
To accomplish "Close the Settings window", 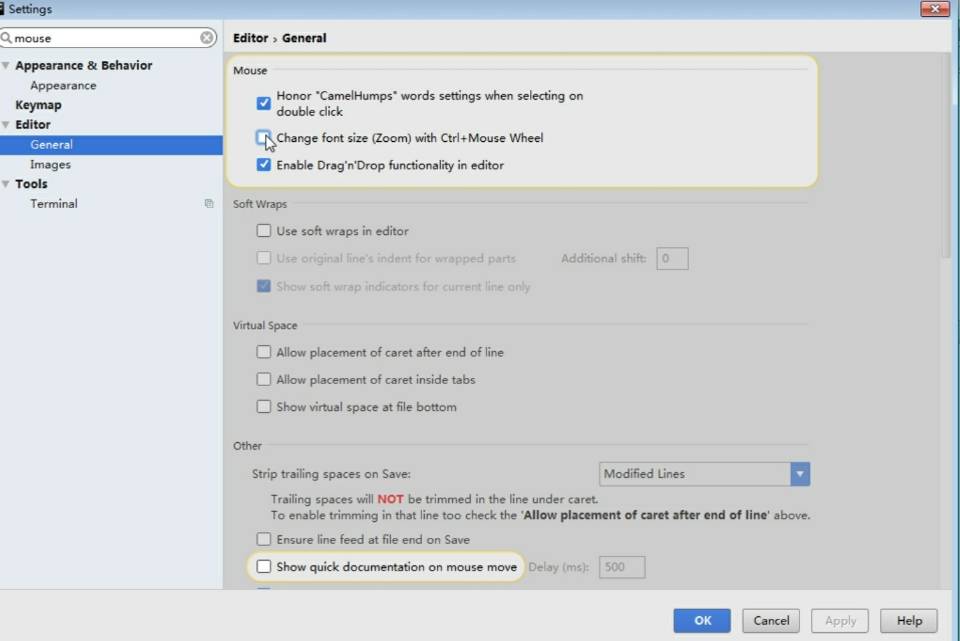I will (x=934, y=9).
